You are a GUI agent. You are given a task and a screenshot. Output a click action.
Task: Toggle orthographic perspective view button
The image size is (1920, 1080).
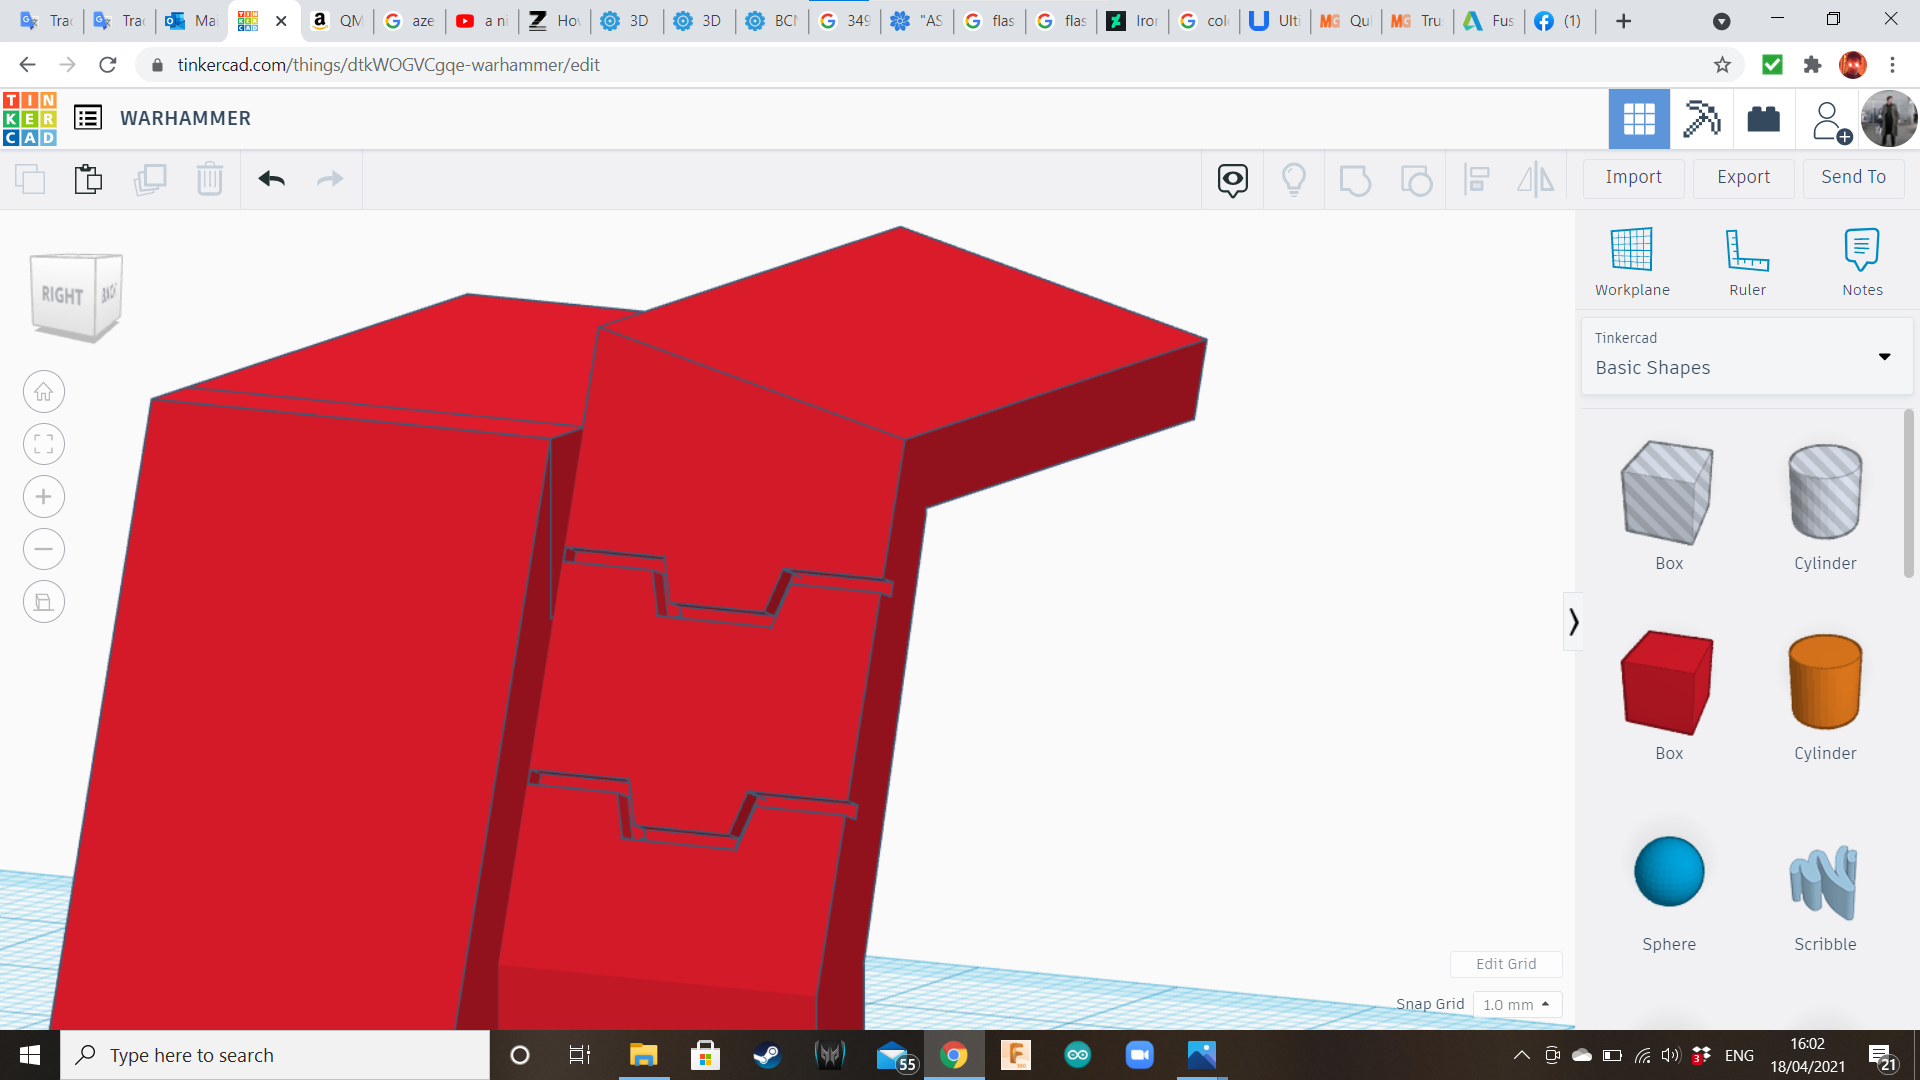(44, 602)
